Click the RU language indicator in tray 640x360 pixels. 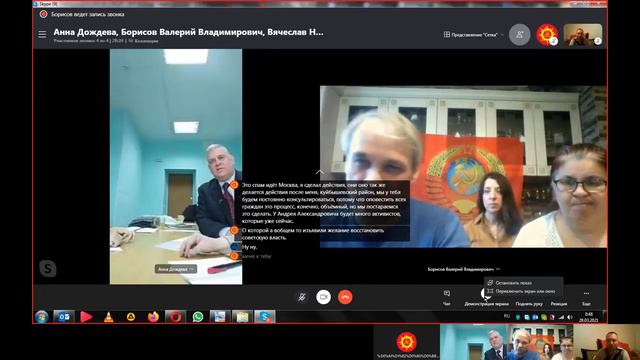pyautogui.click(x=507, y=316)
